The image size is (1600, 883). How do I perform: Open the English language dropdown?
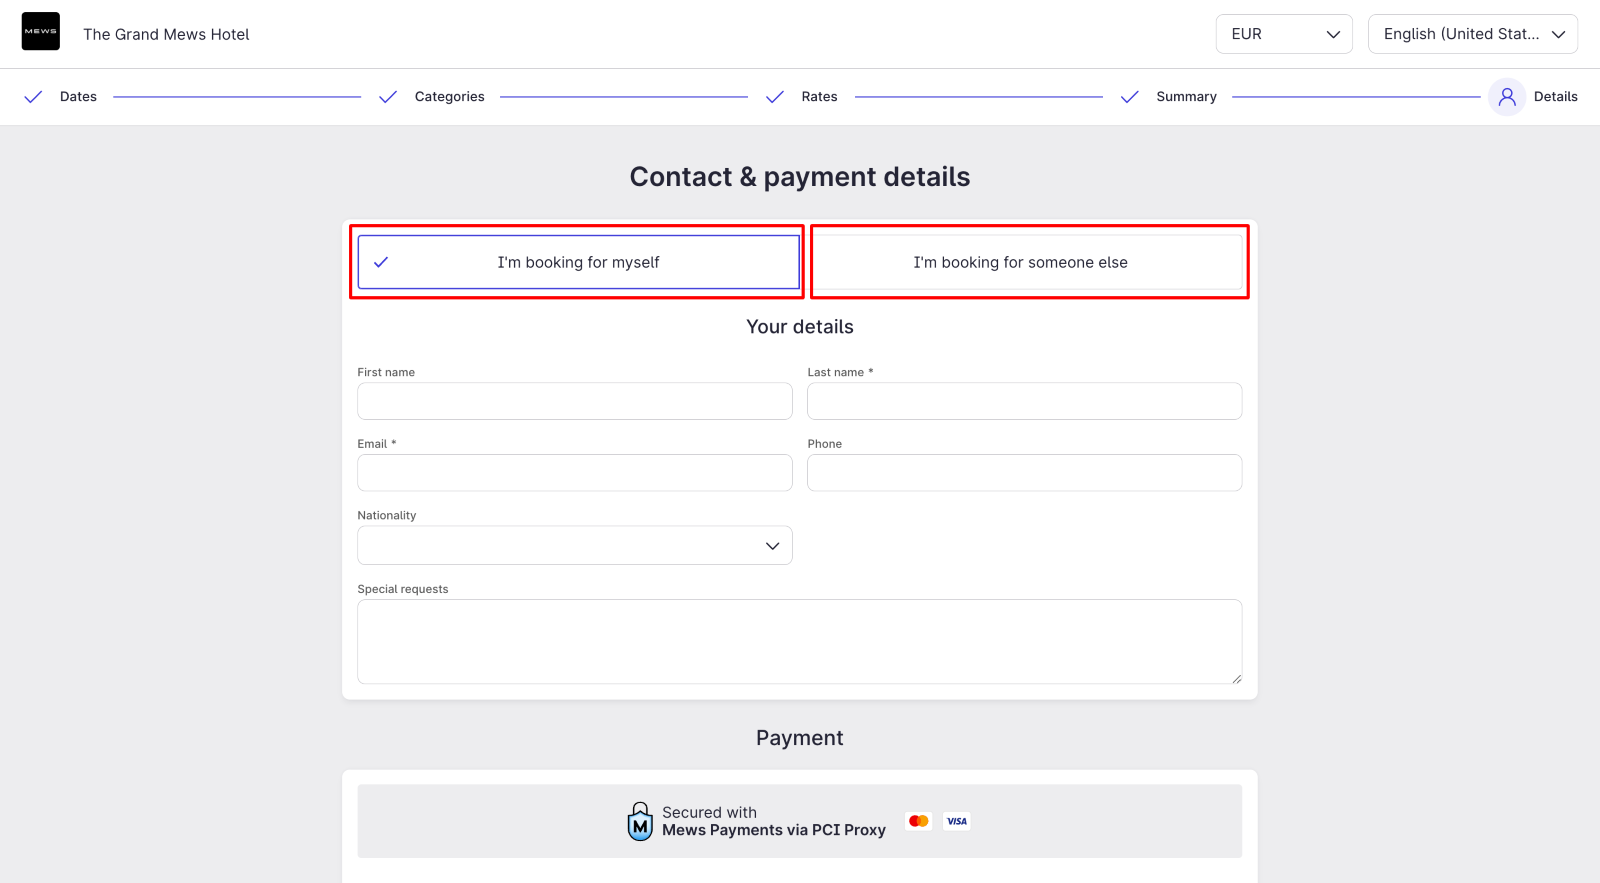(x=1473, y=34)
